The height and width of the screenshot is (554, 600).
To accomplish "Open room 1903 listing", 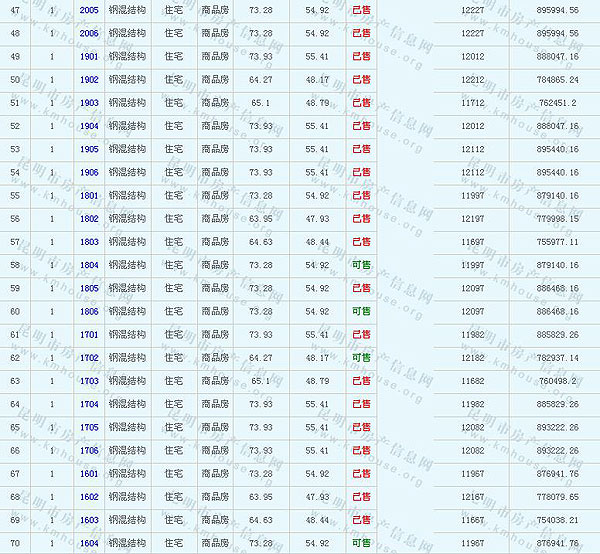I will pos(89,103).
